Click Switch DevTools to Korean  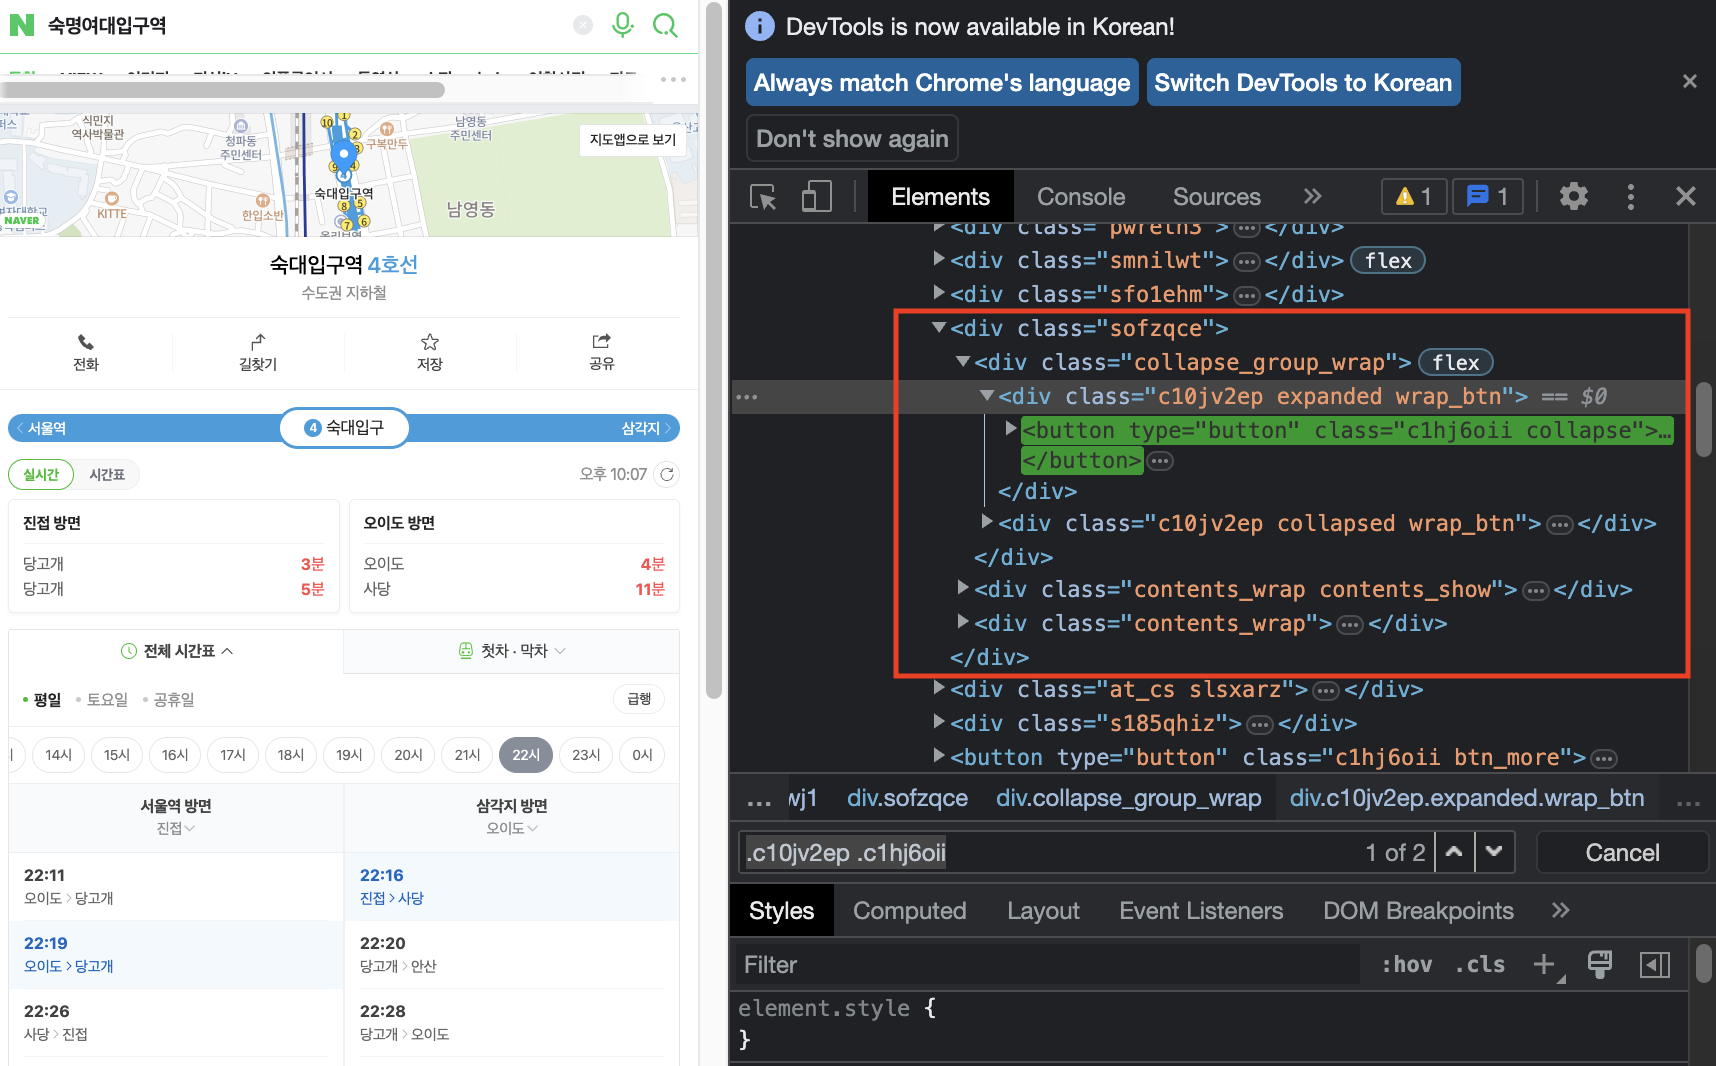[x=1303, y=82]
